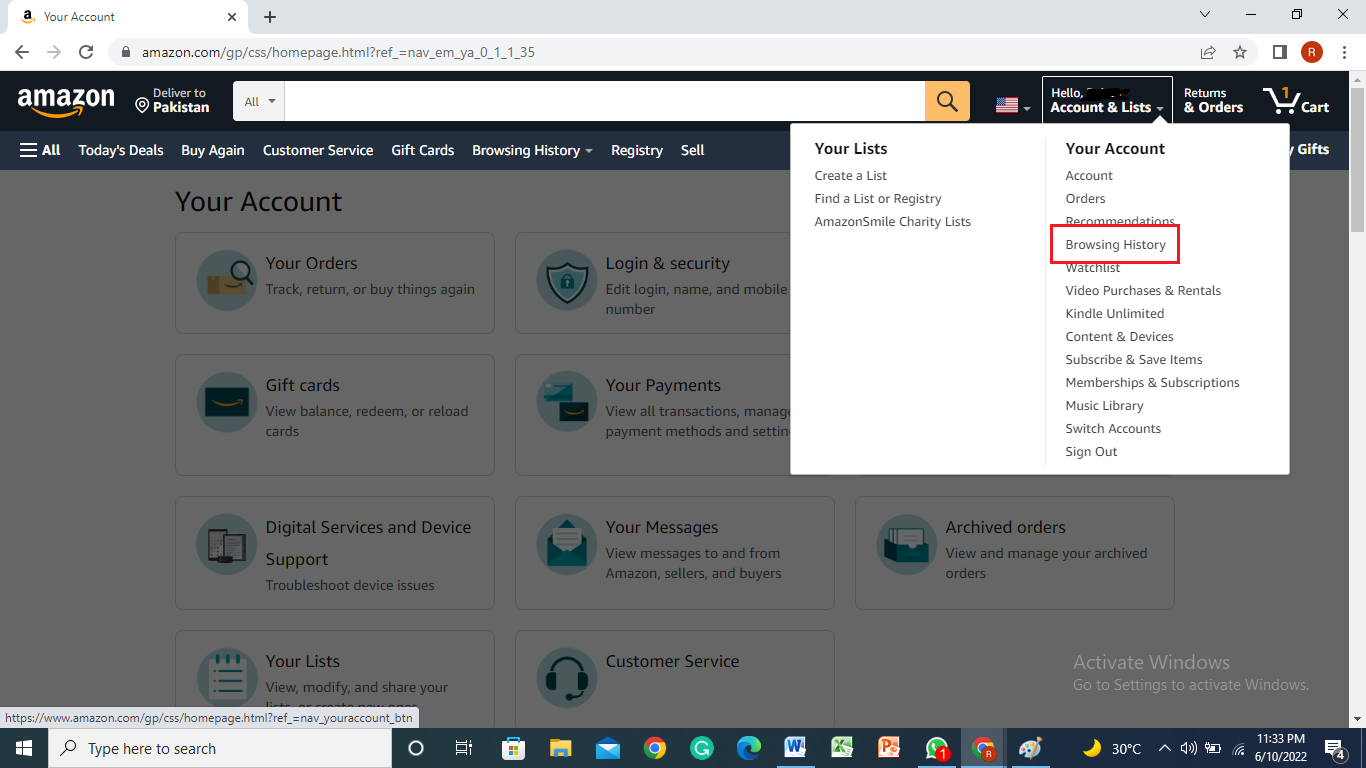The image size is (1366, 768).
Task: Open WhatsApp from the taskbar
Action: [937, 748]
